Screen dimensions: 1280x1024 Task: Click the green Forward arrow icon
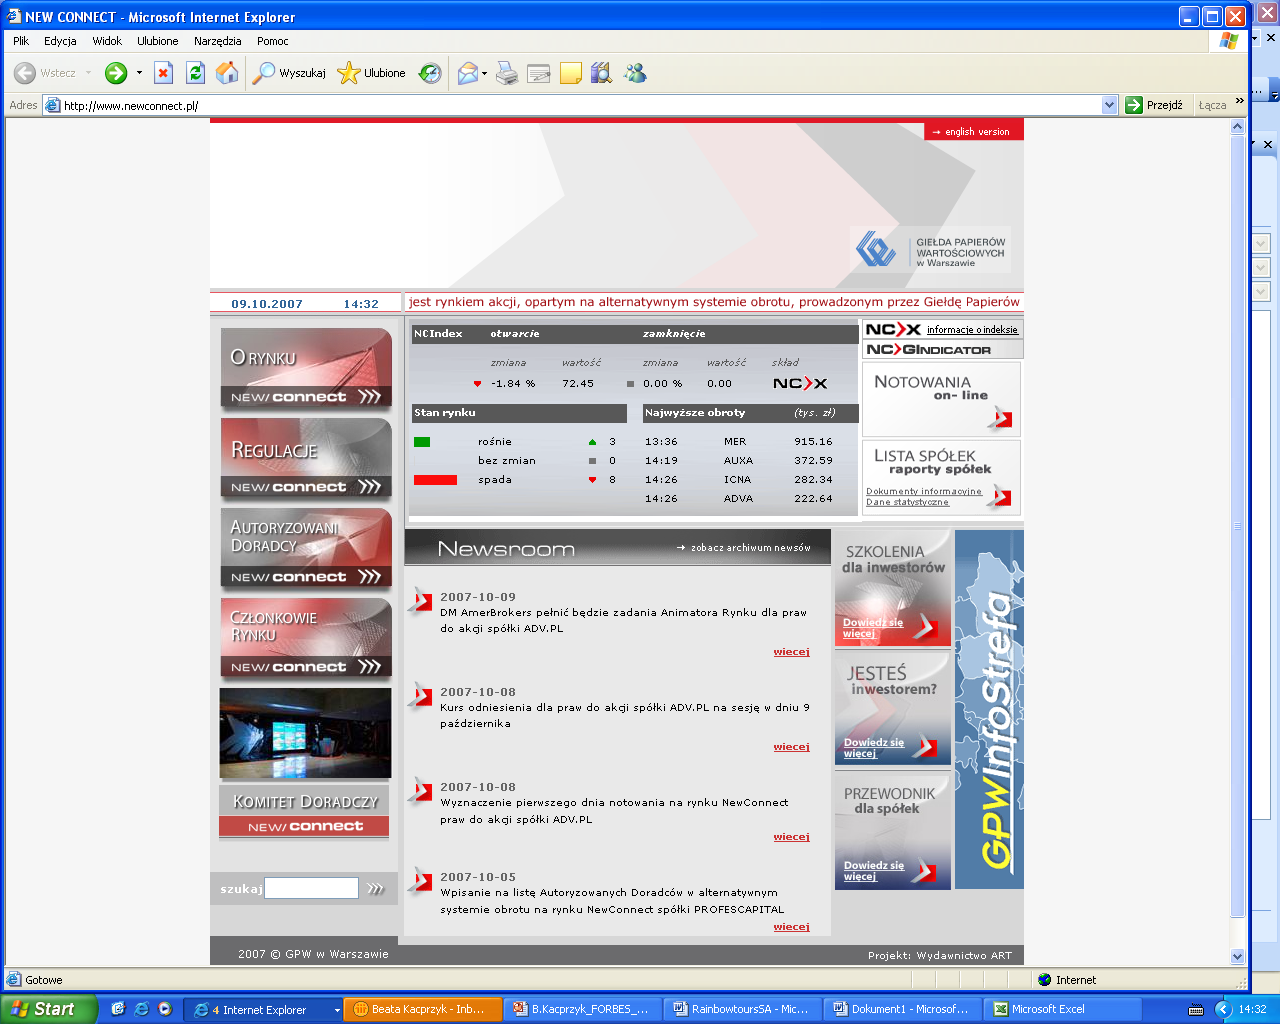coord(116,73)
